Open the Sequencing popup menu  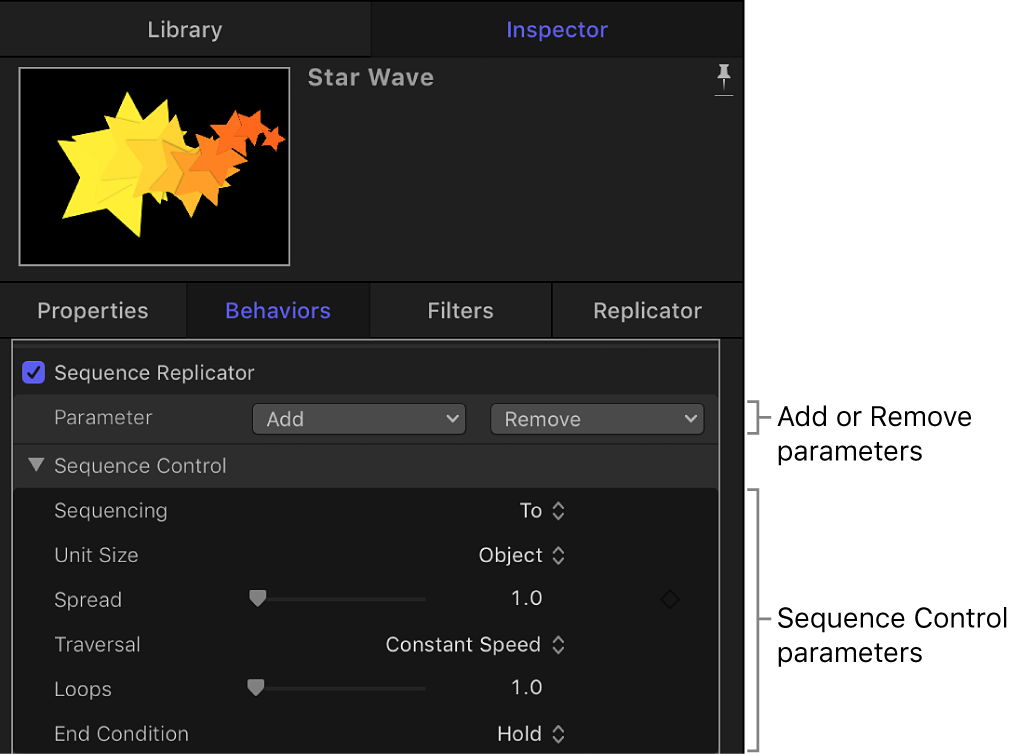click(x=543, y=511)
